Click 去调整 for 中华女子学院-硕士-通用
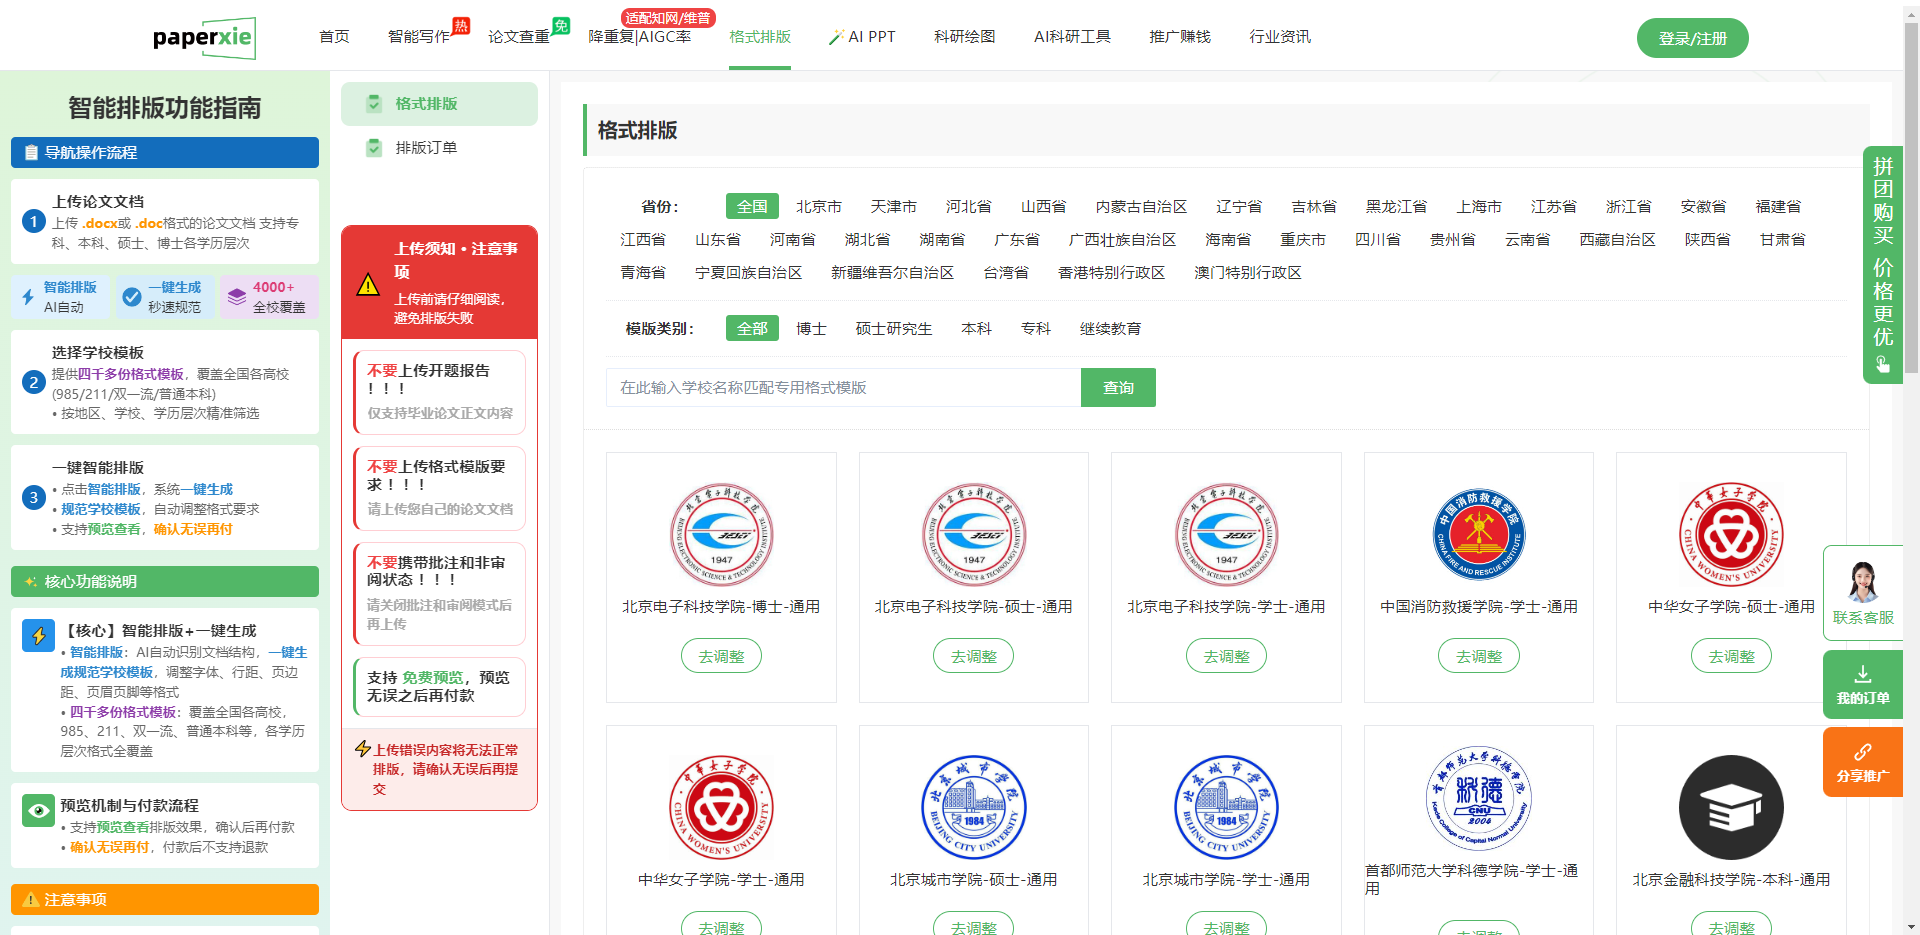 [1731, 656]
